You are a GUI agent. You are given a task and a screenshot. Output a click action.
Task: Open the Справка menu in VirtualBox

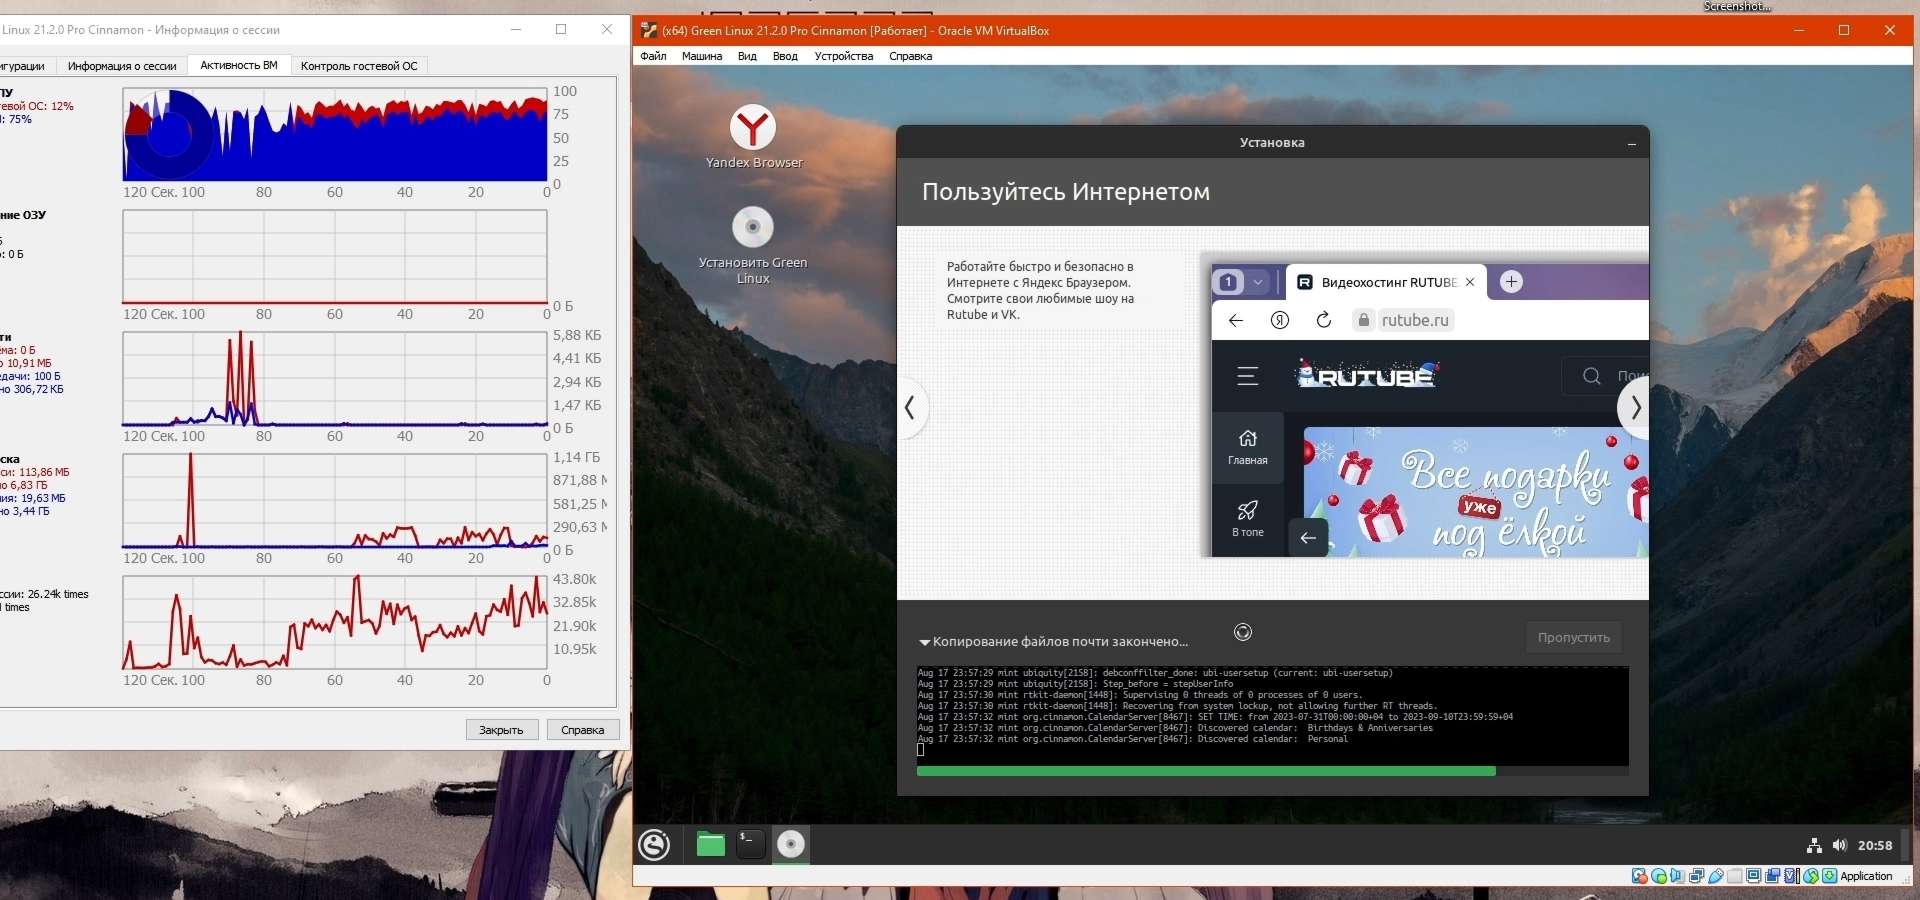911,56
